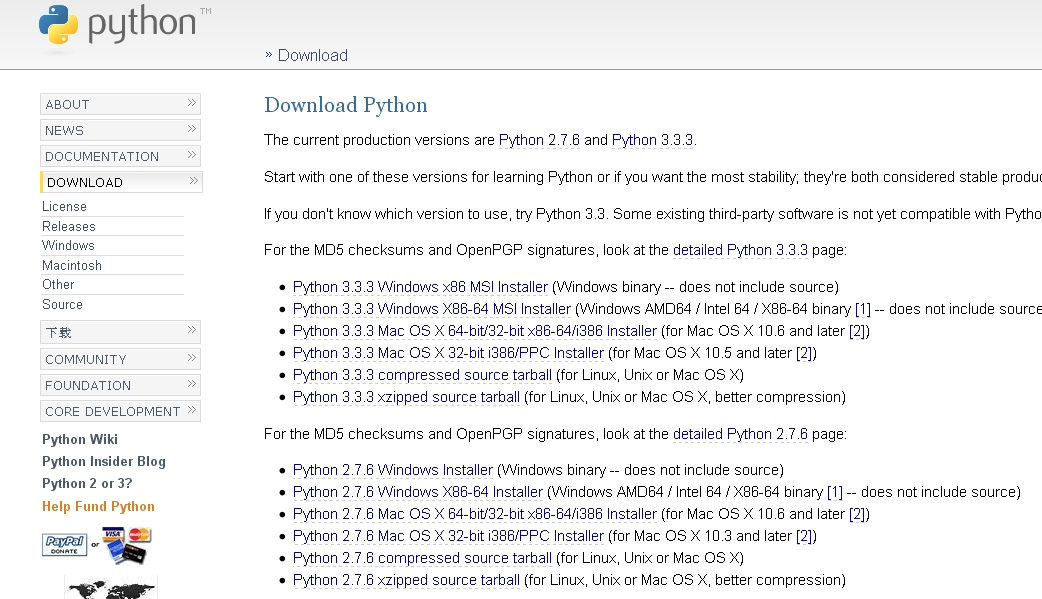Image resolution: width=1042 pixels, height=599 pixels.
Task: Open the Python Wiki link
Action: [x=80, y=439]
